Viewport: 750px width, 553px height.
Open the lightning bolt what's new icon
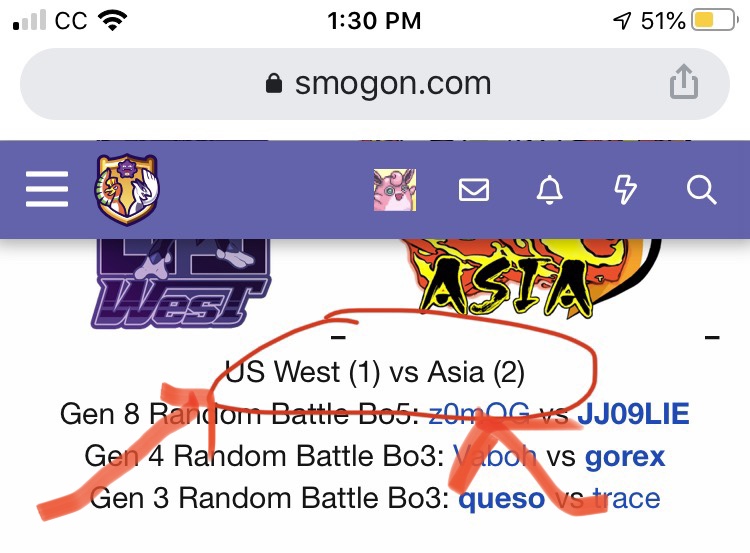click(x=625, y=190)
